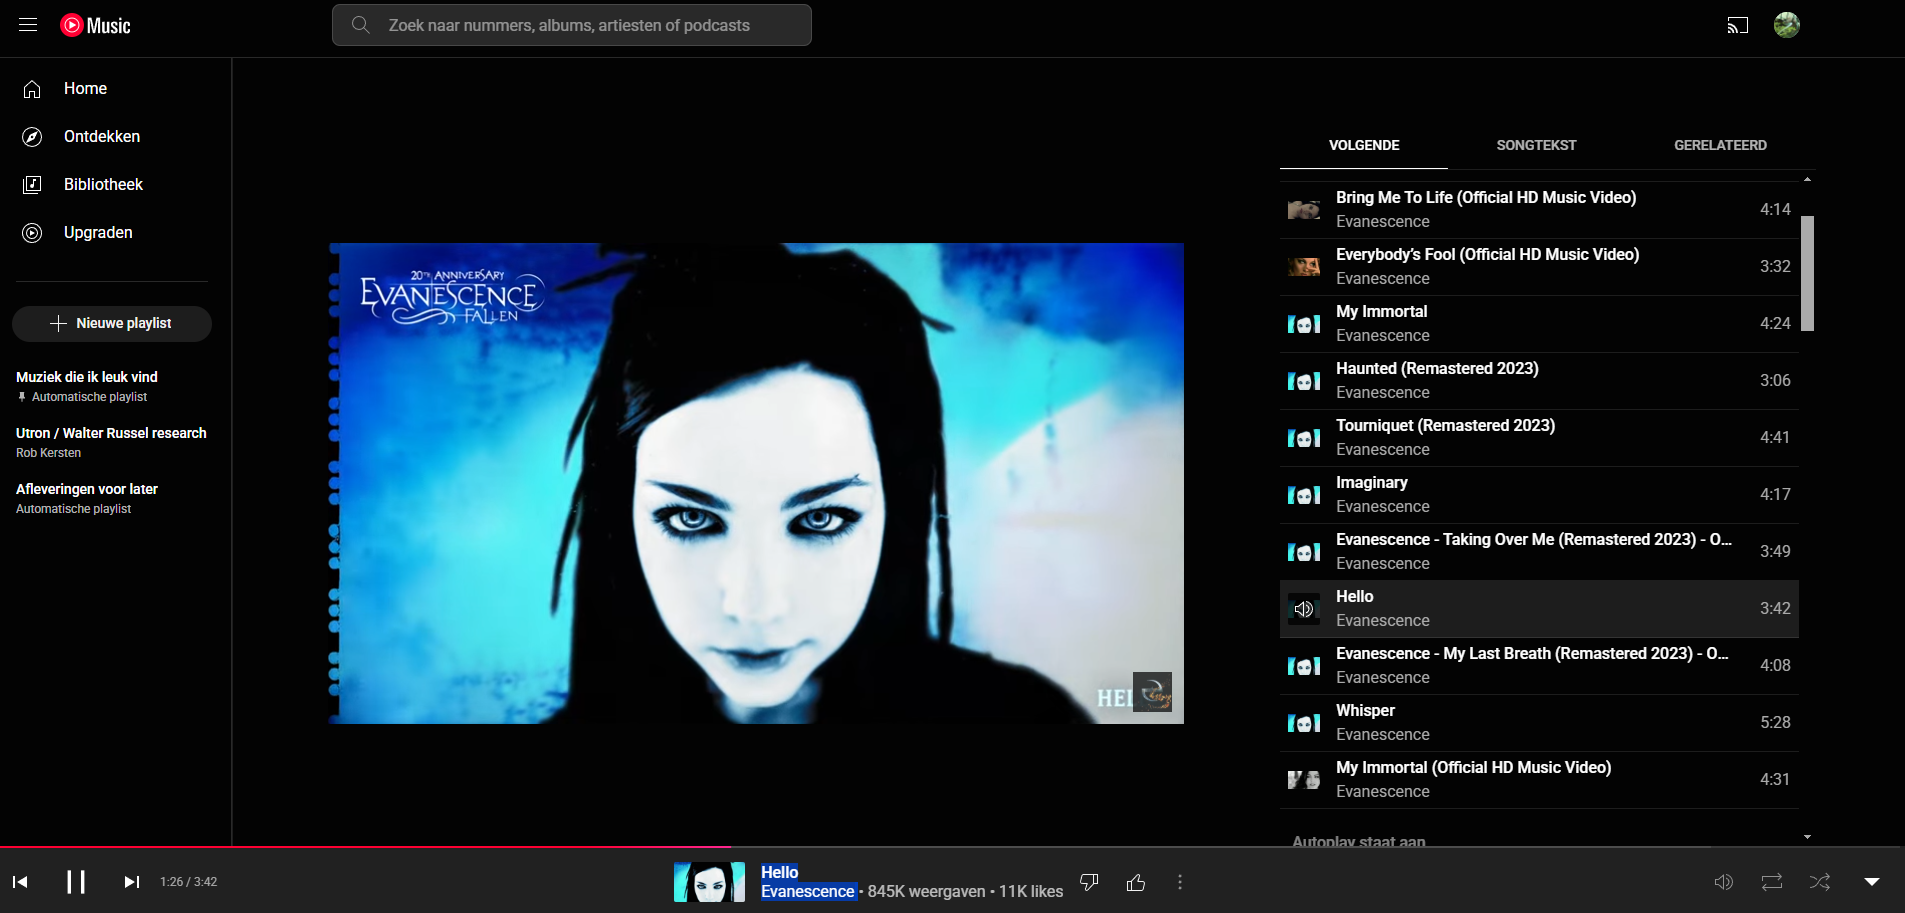1905x913 pixels.
Task: Click the YouTube Music logo
Action: (96, 25)
